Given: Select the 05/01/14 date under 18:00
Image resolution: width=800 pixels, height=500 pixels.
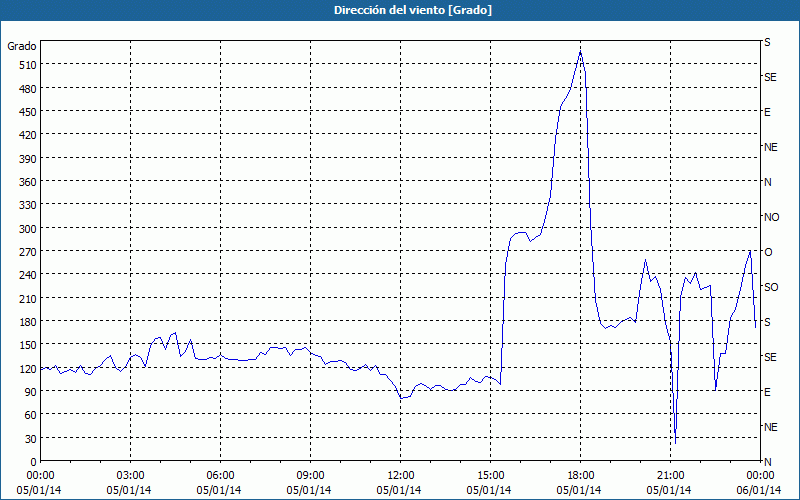Looking at the screenshot, I should point(579,490).
